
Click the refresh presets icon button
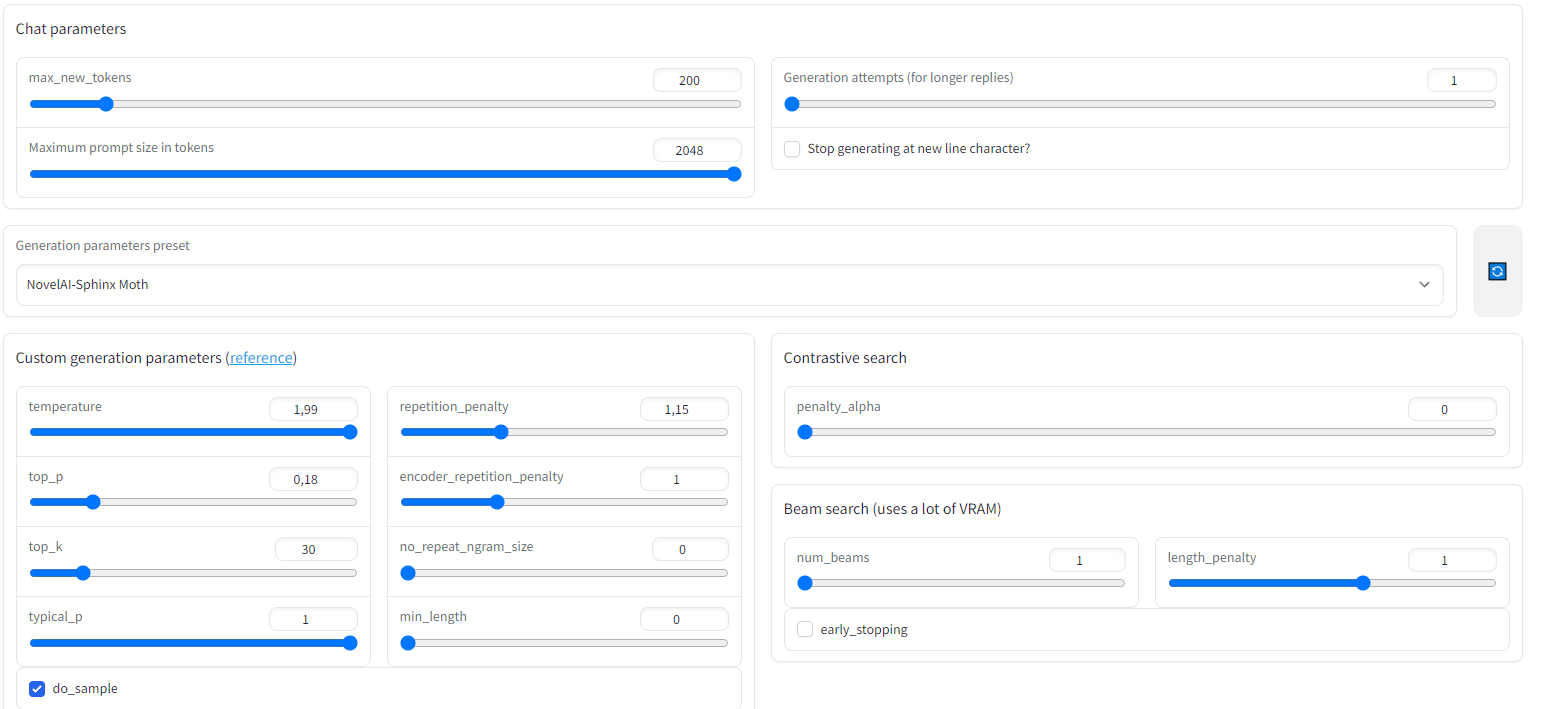[x=1497, y=271]
